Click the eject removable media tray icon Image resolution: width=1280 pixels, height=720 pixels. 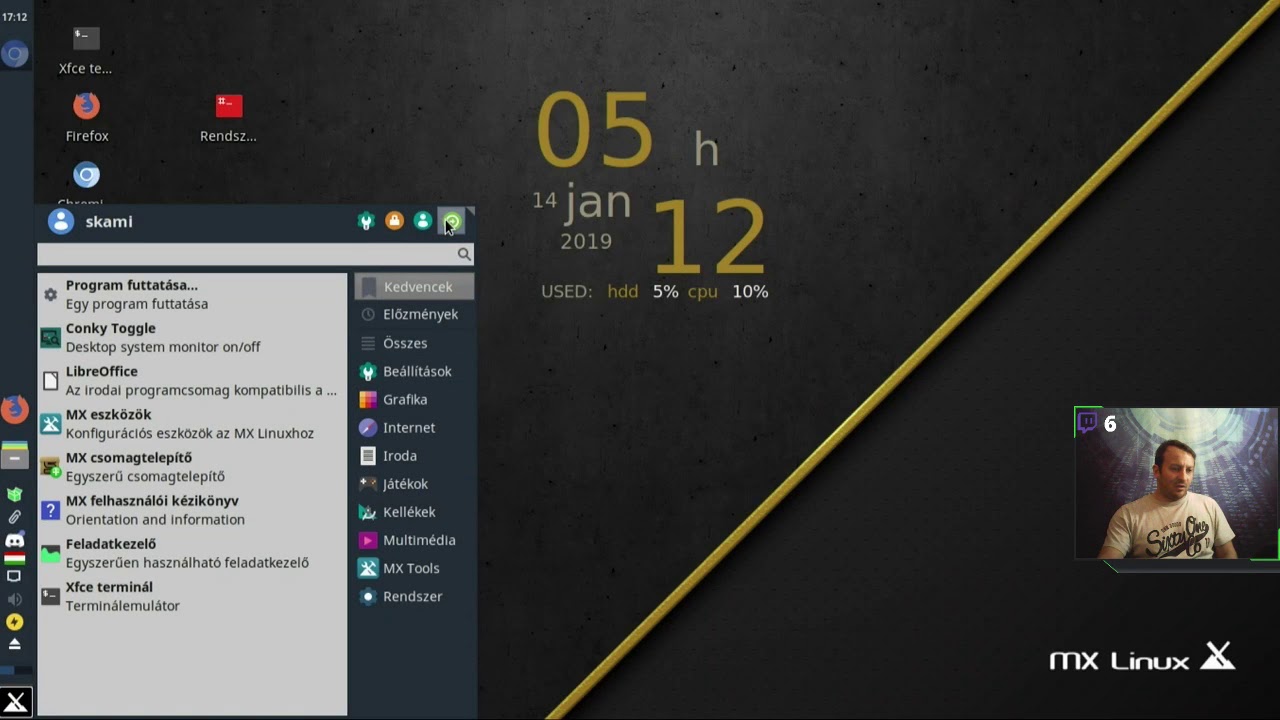(x=14, y=644)
